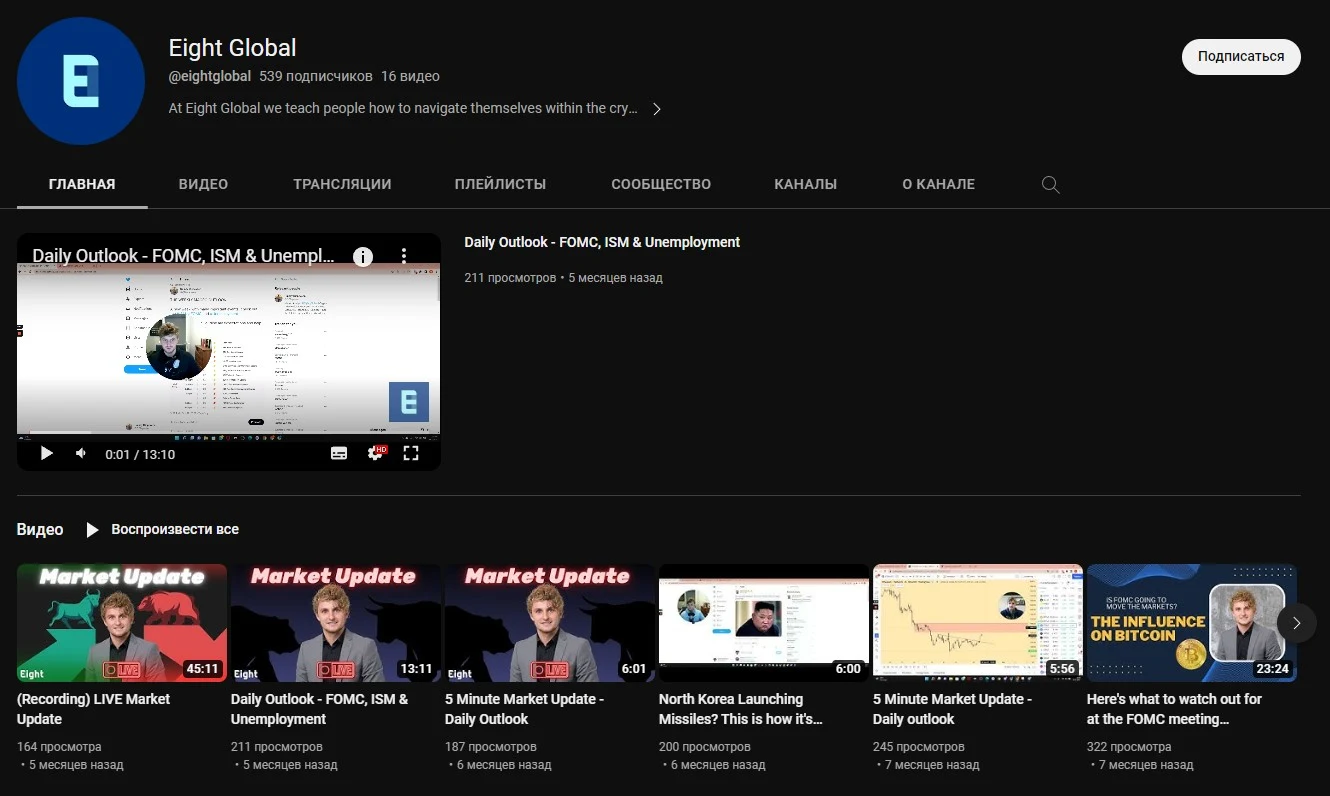Screen dimensions: 1330x796
Task: Click the Видео section heading
Action: click(40, 529)
